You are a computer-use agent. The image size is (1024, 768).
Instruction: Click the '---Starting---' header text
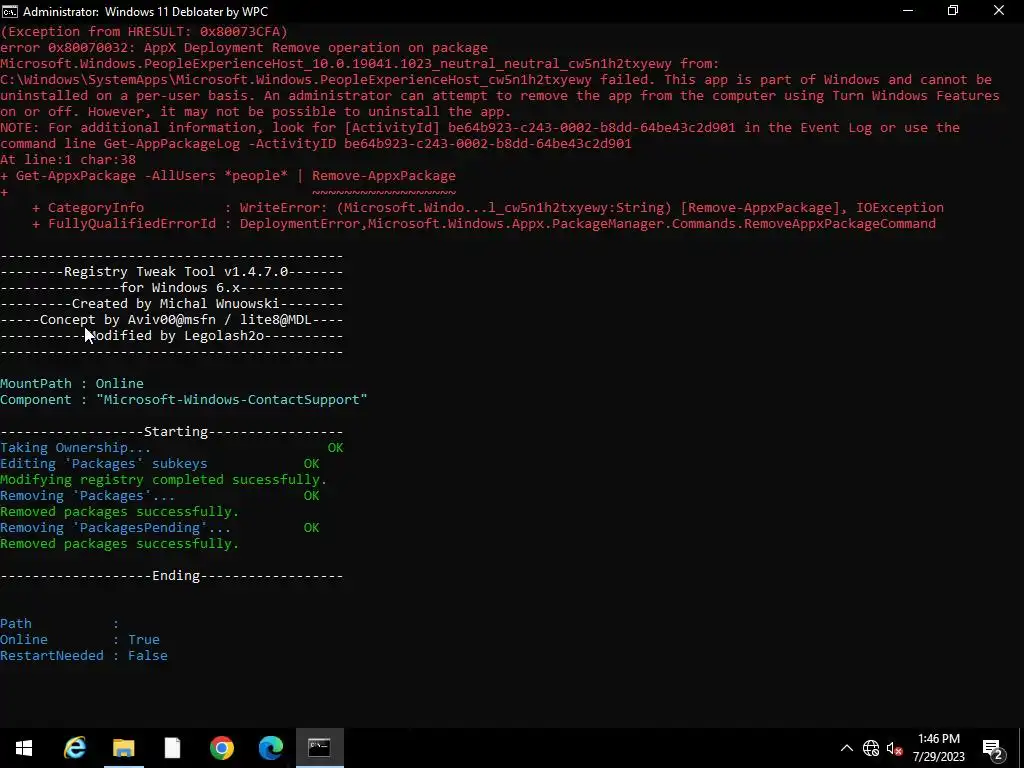click(172, 432)
